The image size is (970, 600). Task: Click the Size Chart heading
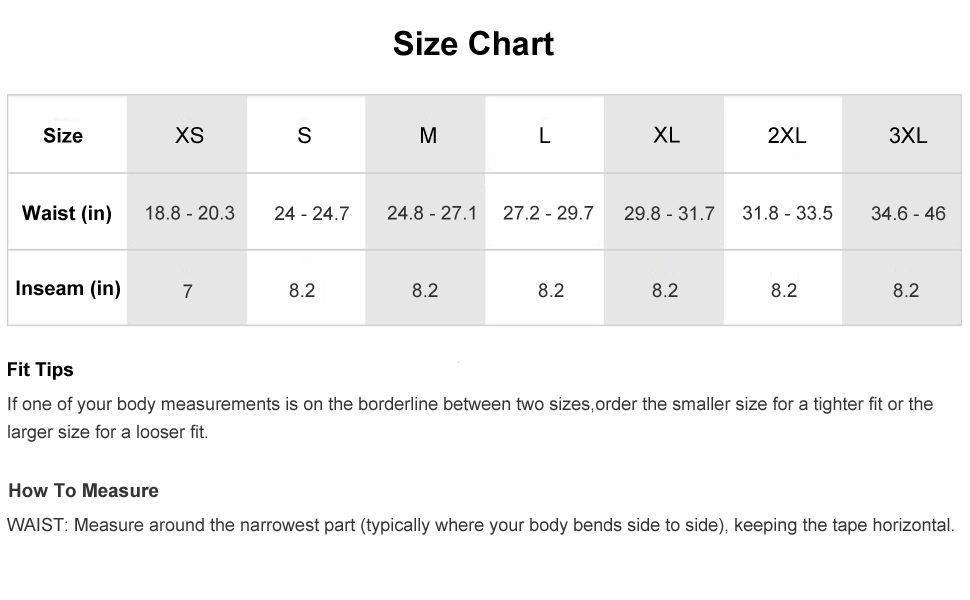pos(473,44)
